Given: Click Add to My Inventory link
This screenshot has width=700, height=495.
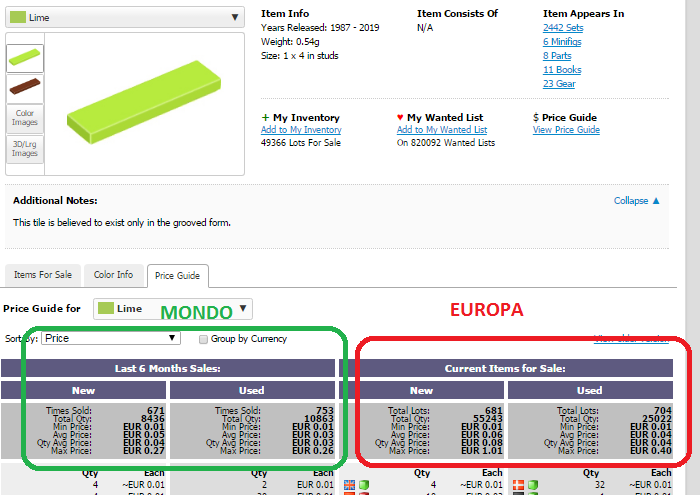Looking at the screenshot, I should (x=301, y=129).
